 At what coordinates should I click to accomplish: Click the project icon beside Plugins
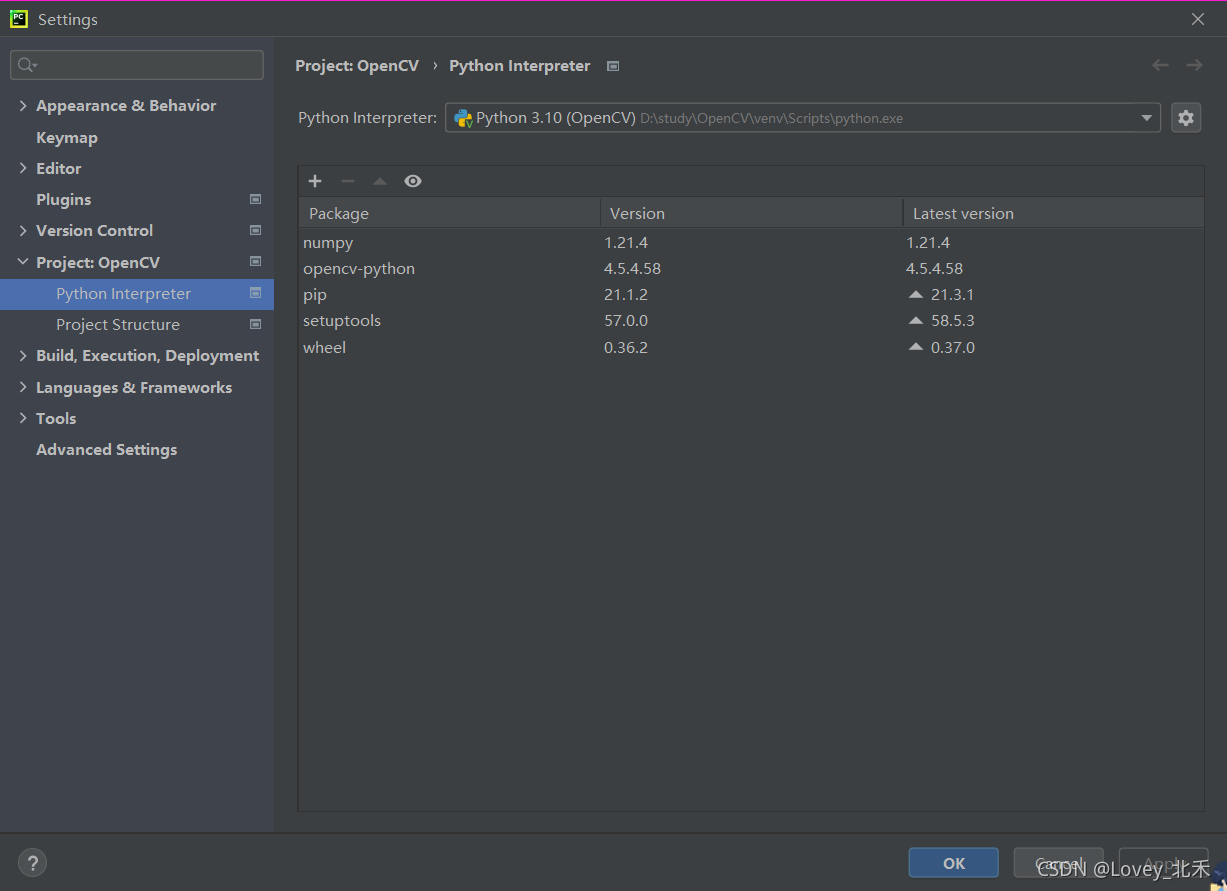[x=255, y=199]
